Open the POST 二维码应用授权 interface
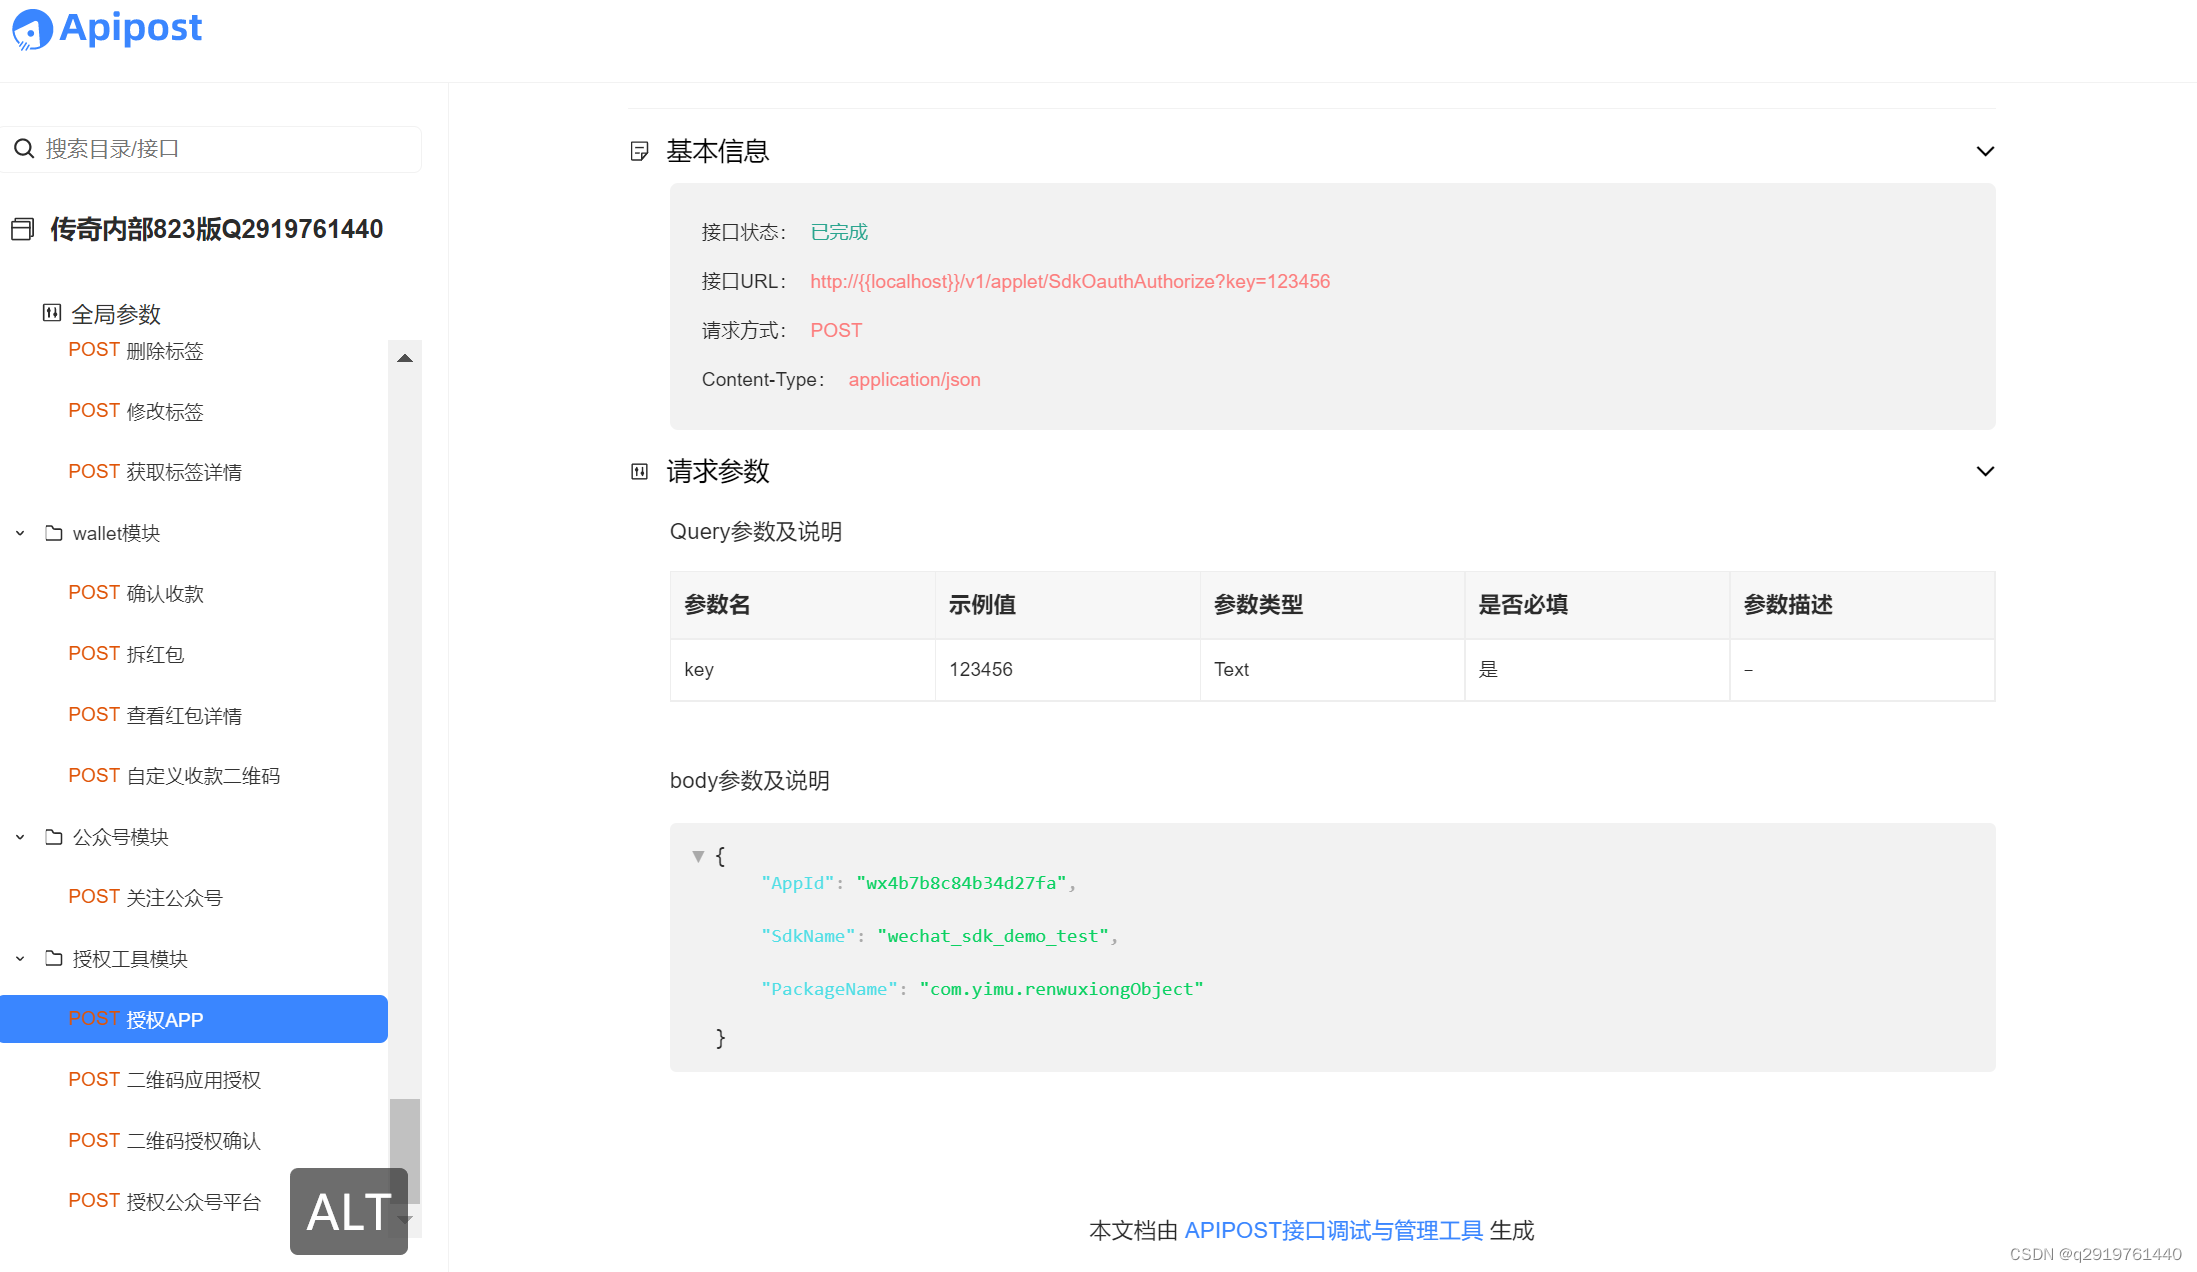2197x1272 pixels. (x=164, y=1080)
